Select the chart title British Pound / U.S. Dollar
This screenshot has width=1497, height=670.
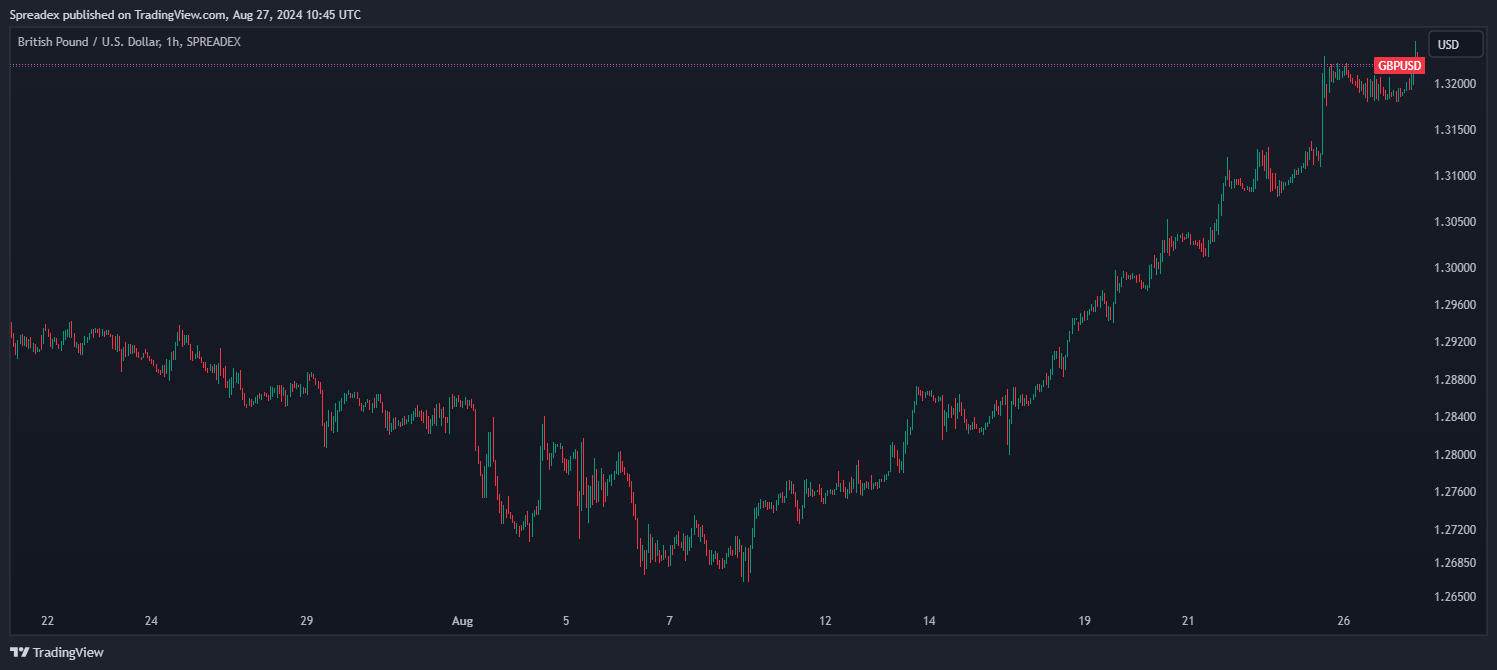tap(89, 42)
